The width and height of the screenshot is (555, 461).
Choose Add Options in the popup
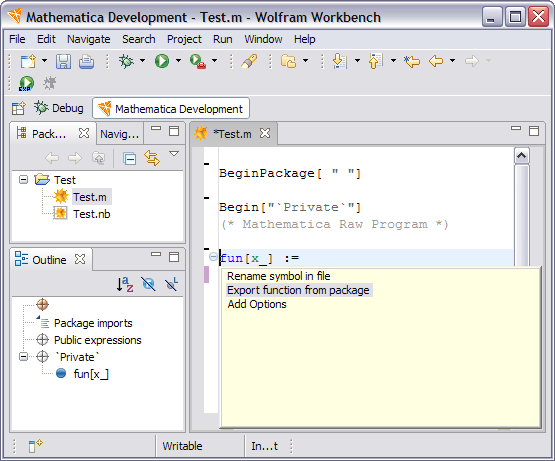[257, 304]
